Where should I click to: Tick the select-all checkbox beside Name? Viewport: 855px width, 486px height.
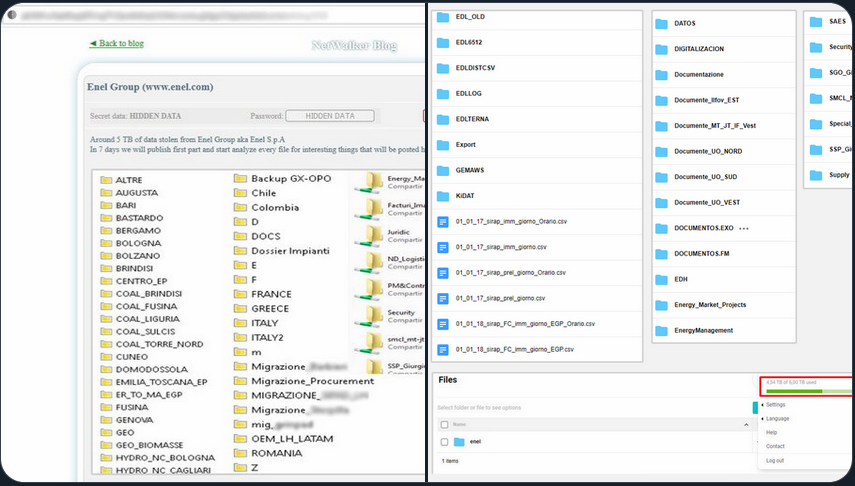[x=444, y=424]
